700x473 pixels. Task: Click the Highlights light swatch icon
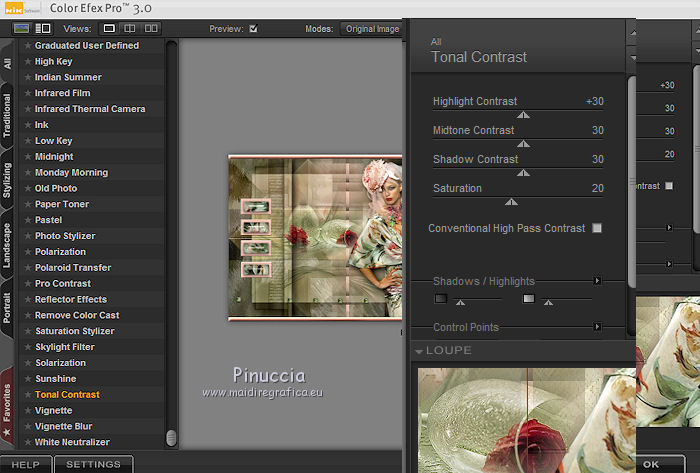529,298
